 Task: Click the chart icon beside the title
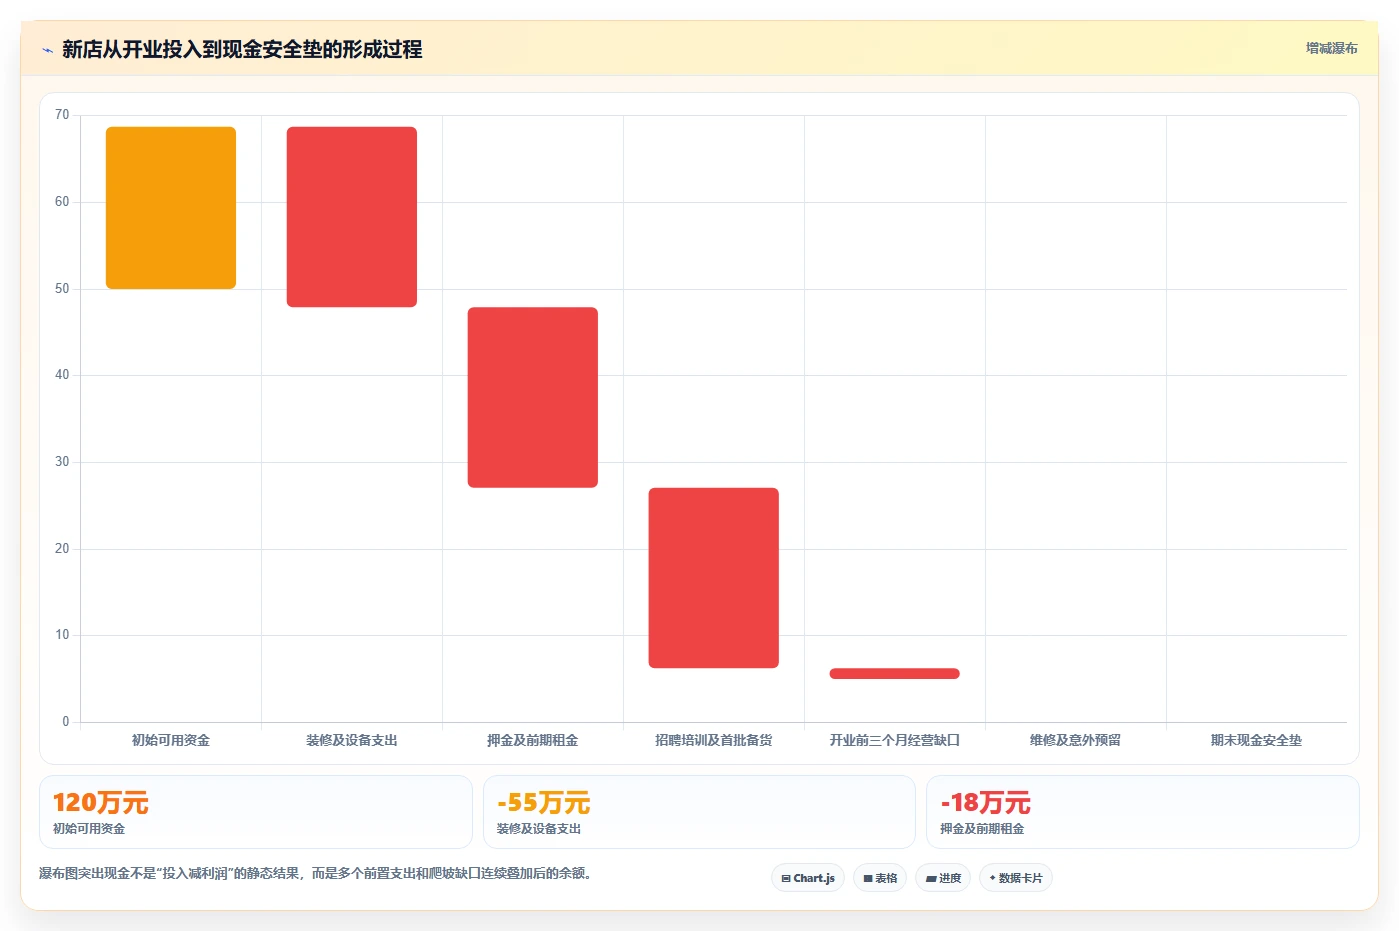[47, 50]
